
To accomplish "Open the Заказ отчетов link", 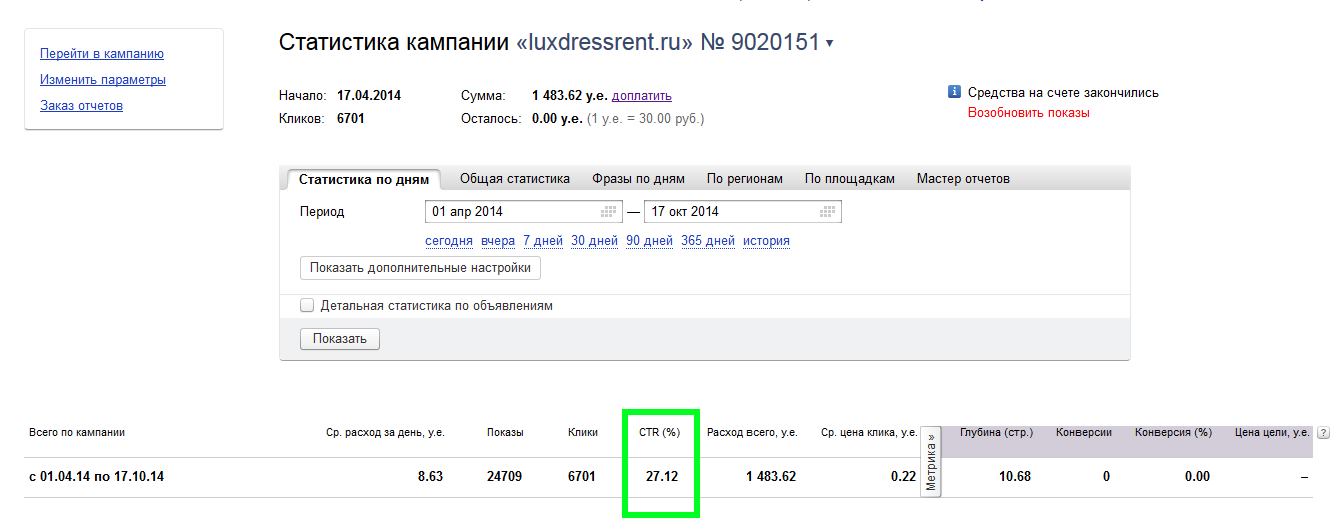I will 81,106.
